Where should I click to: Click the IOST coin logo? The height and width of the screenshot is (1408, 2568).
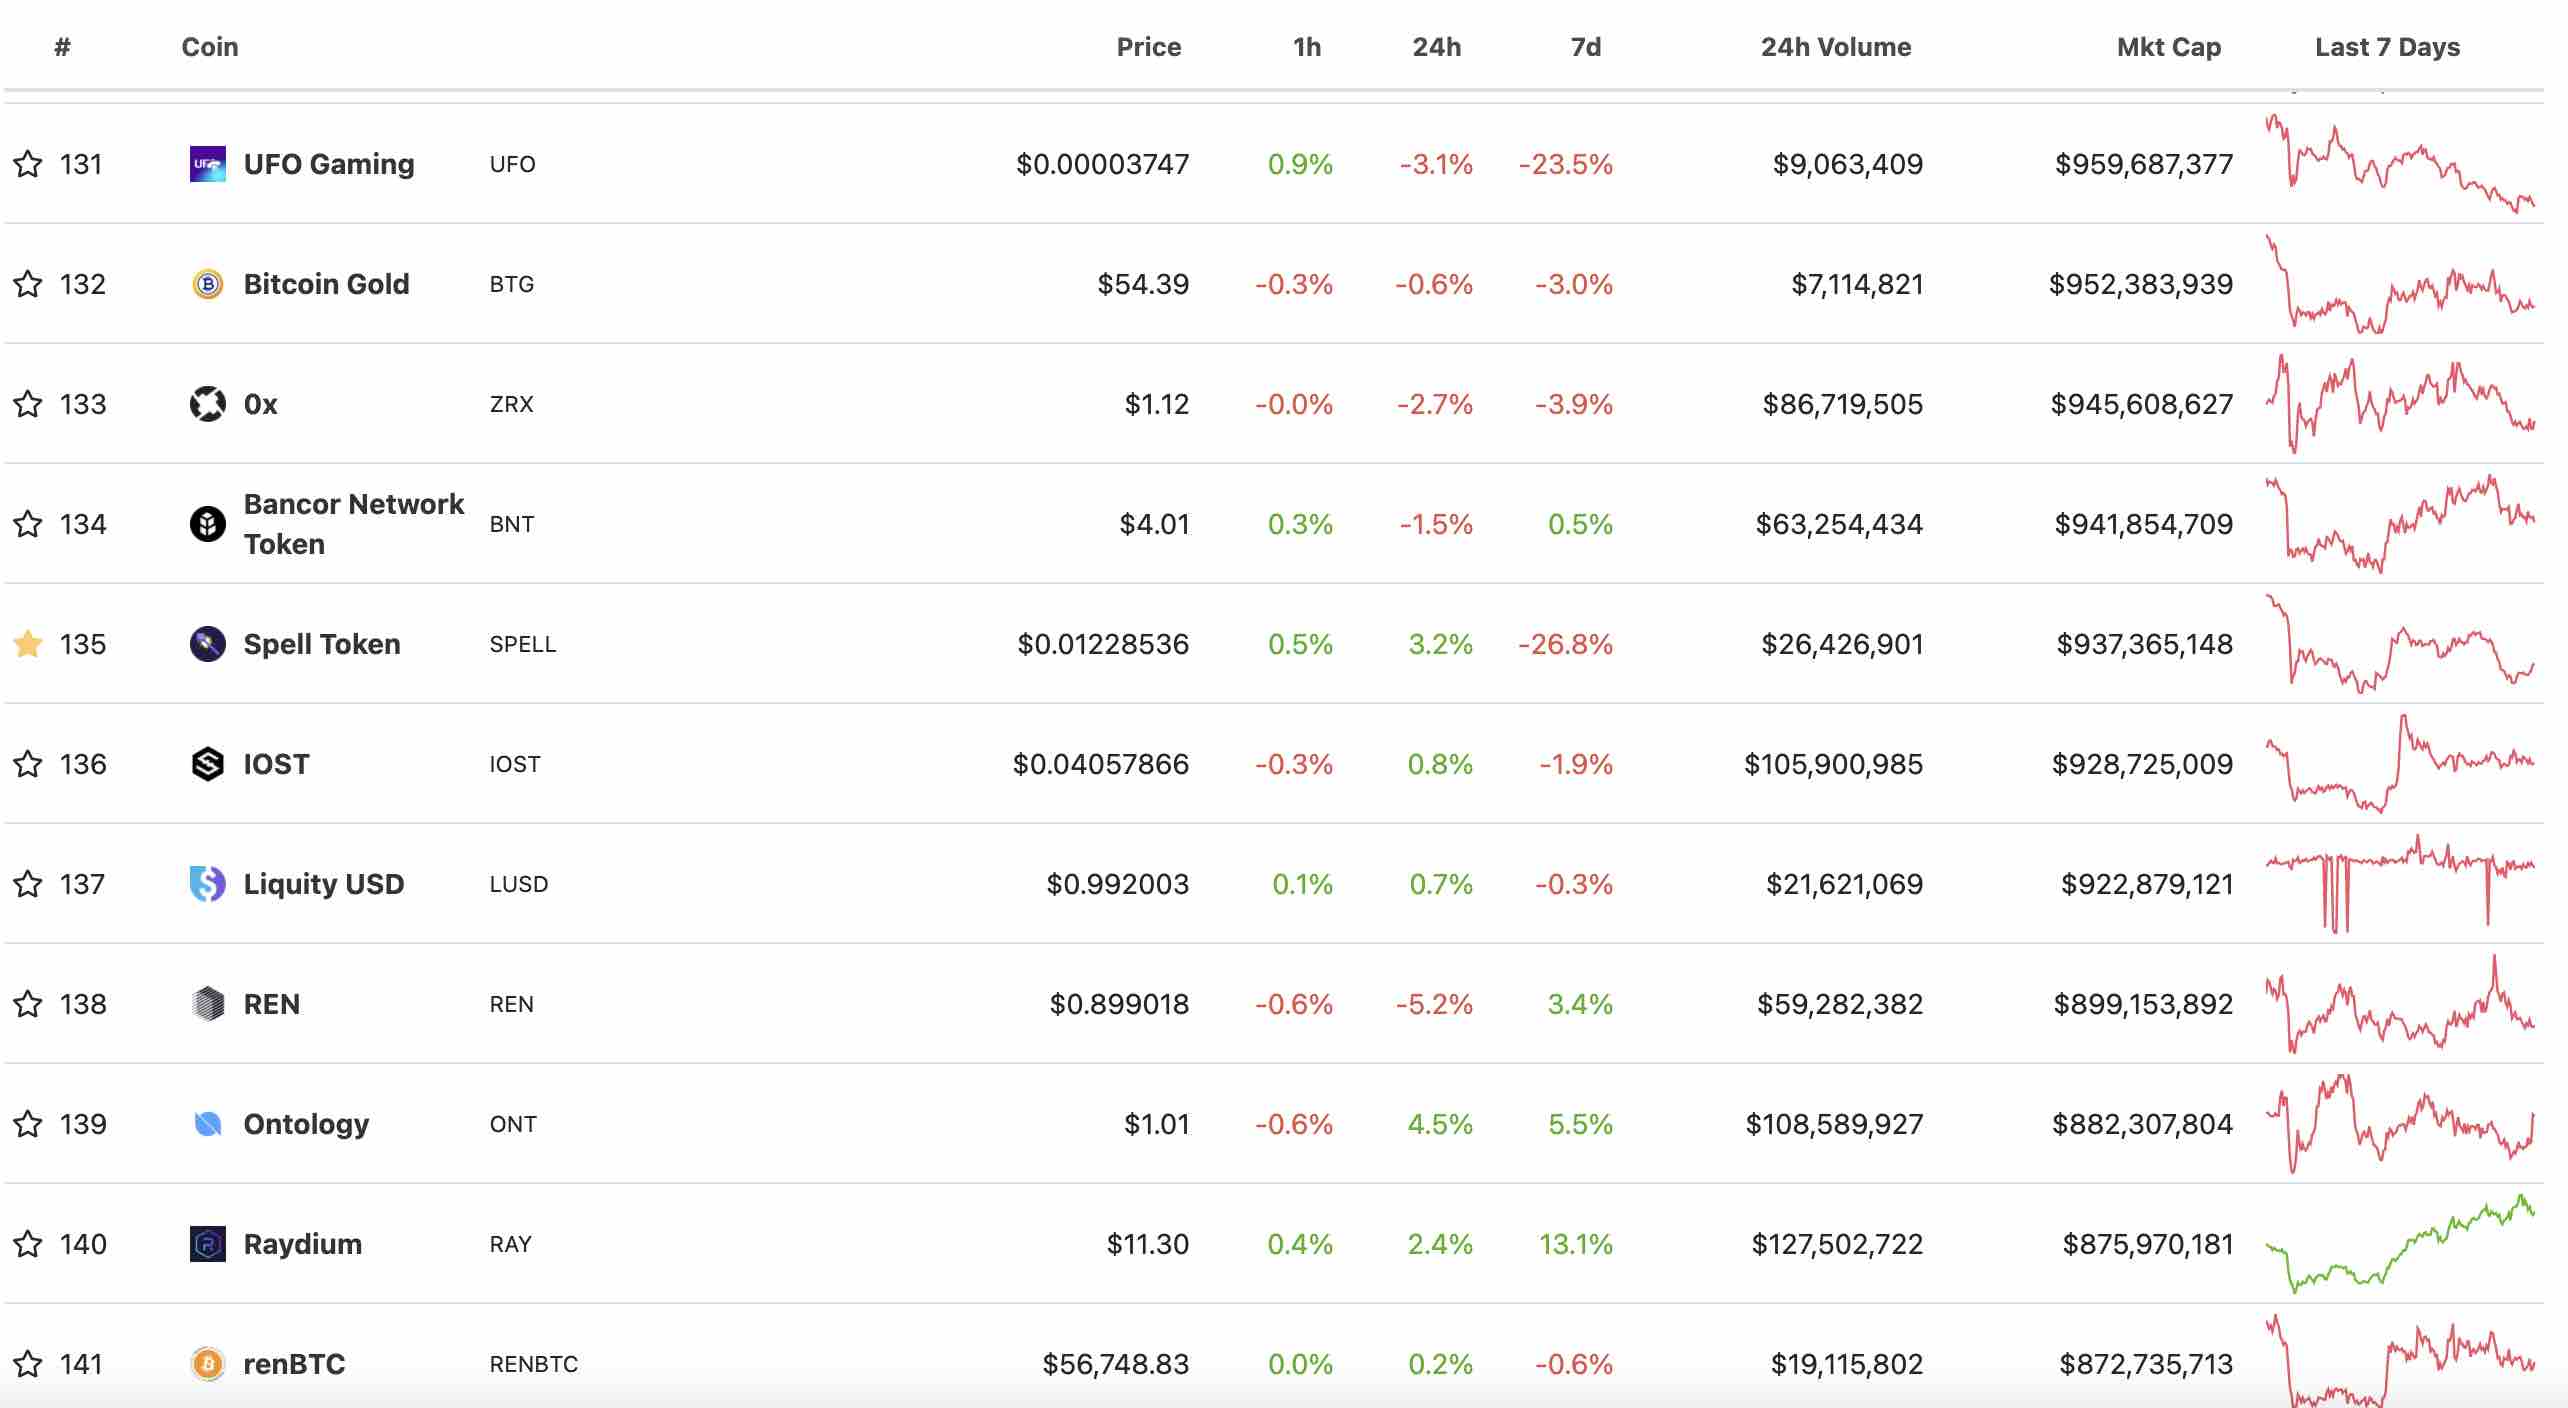point(207,764)
